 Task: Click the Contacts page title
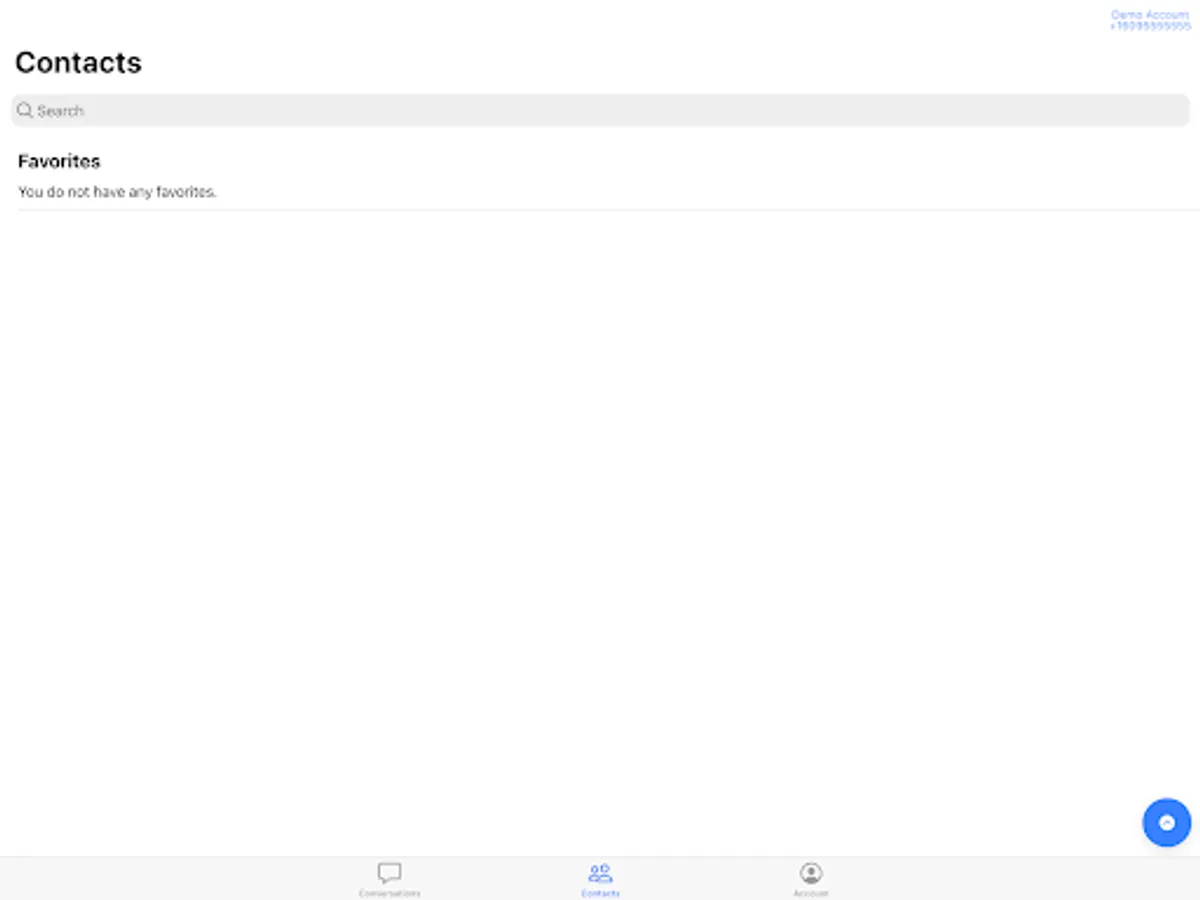coord(78,62)
